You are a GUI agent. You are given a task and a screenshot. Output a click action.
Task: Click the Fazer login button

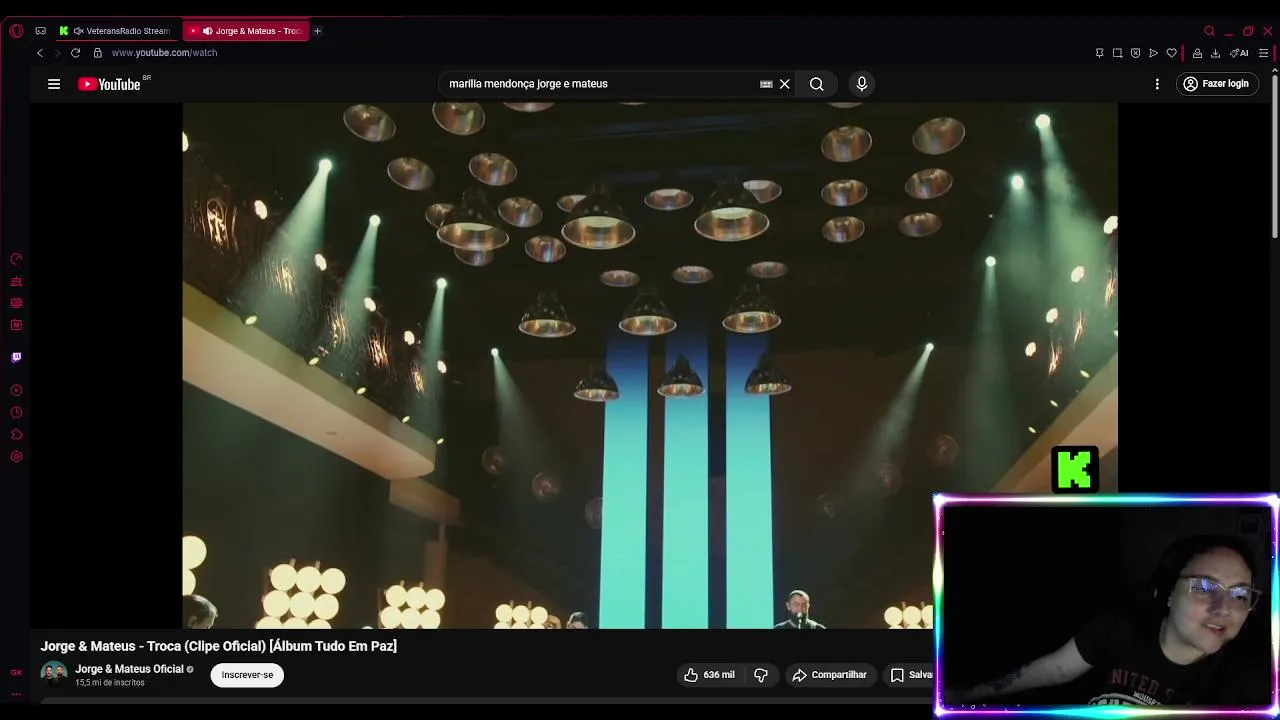click(x=1216, y=84)
